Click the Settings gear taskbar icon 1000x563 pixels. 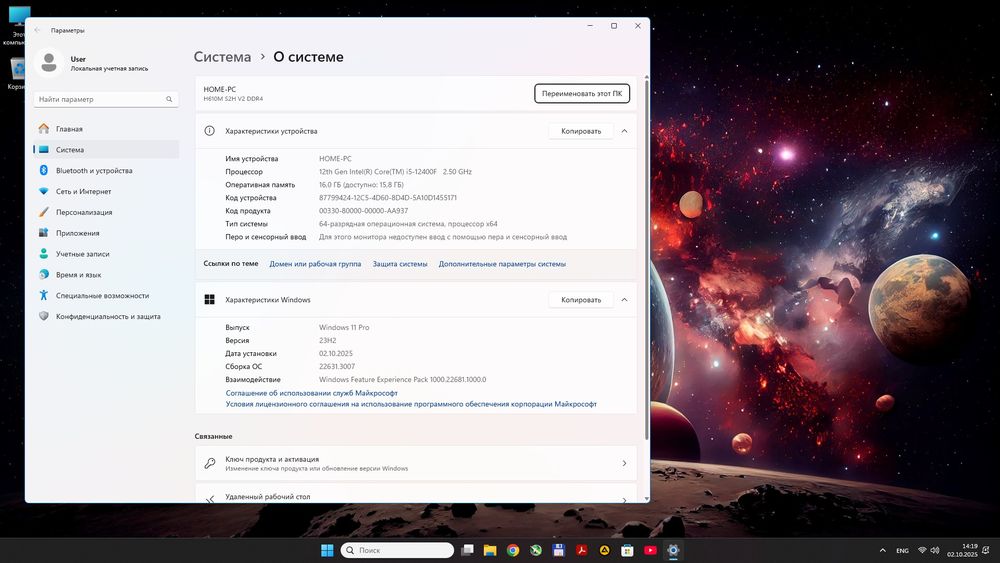coord(673,550)
